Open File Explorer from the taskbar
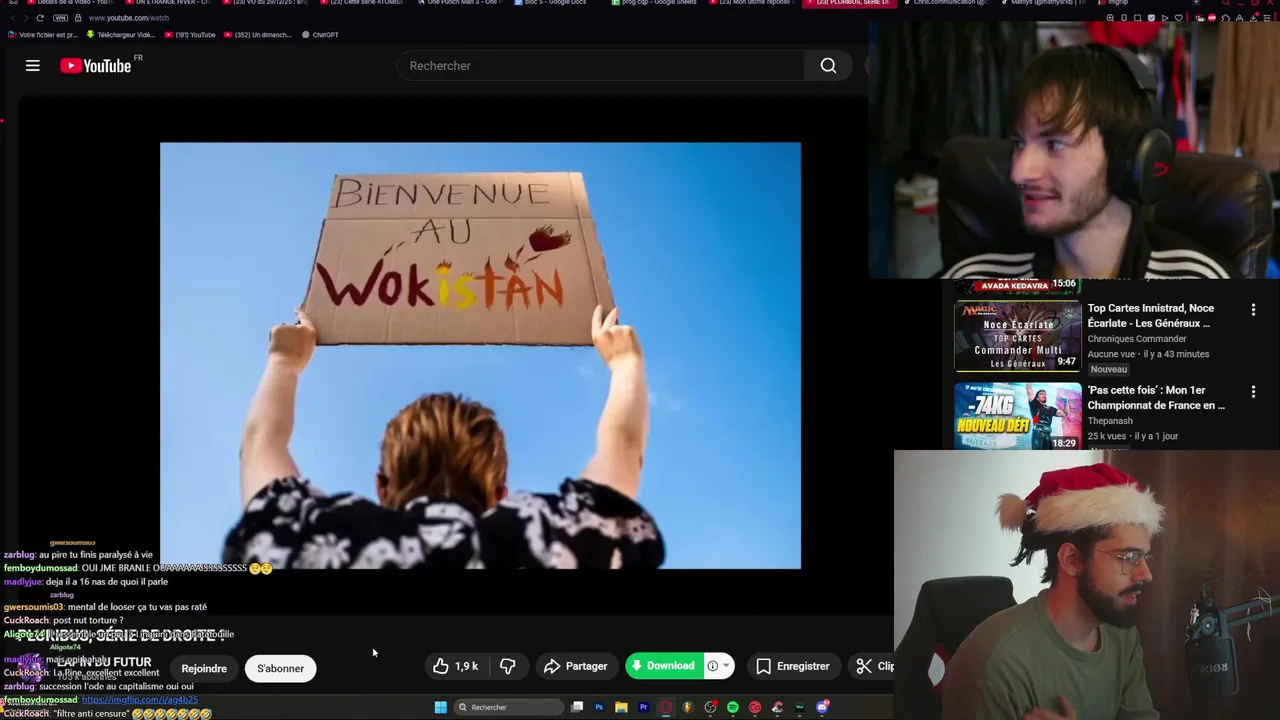Screen dimensions: 1280x720 [x=621, y=707]
